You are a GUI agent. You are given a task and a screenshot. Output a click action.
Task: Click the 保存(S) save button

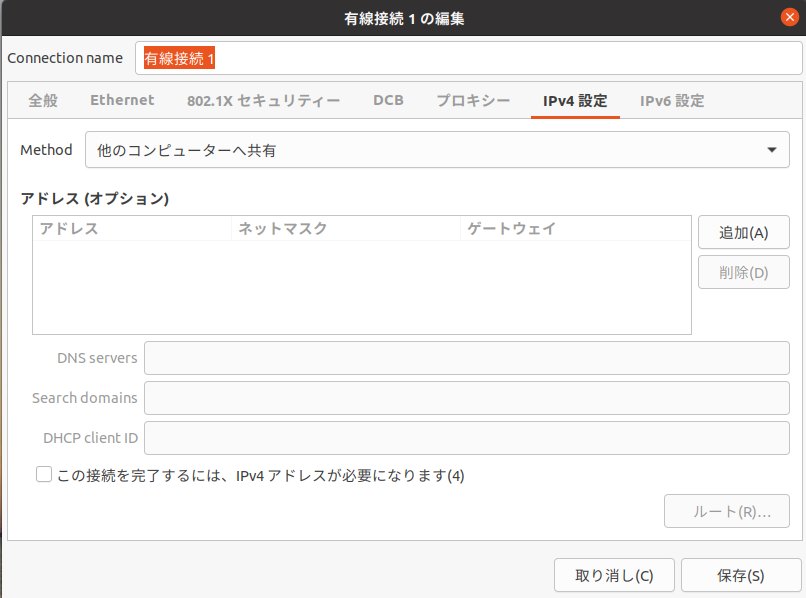(x=741, y=575)
